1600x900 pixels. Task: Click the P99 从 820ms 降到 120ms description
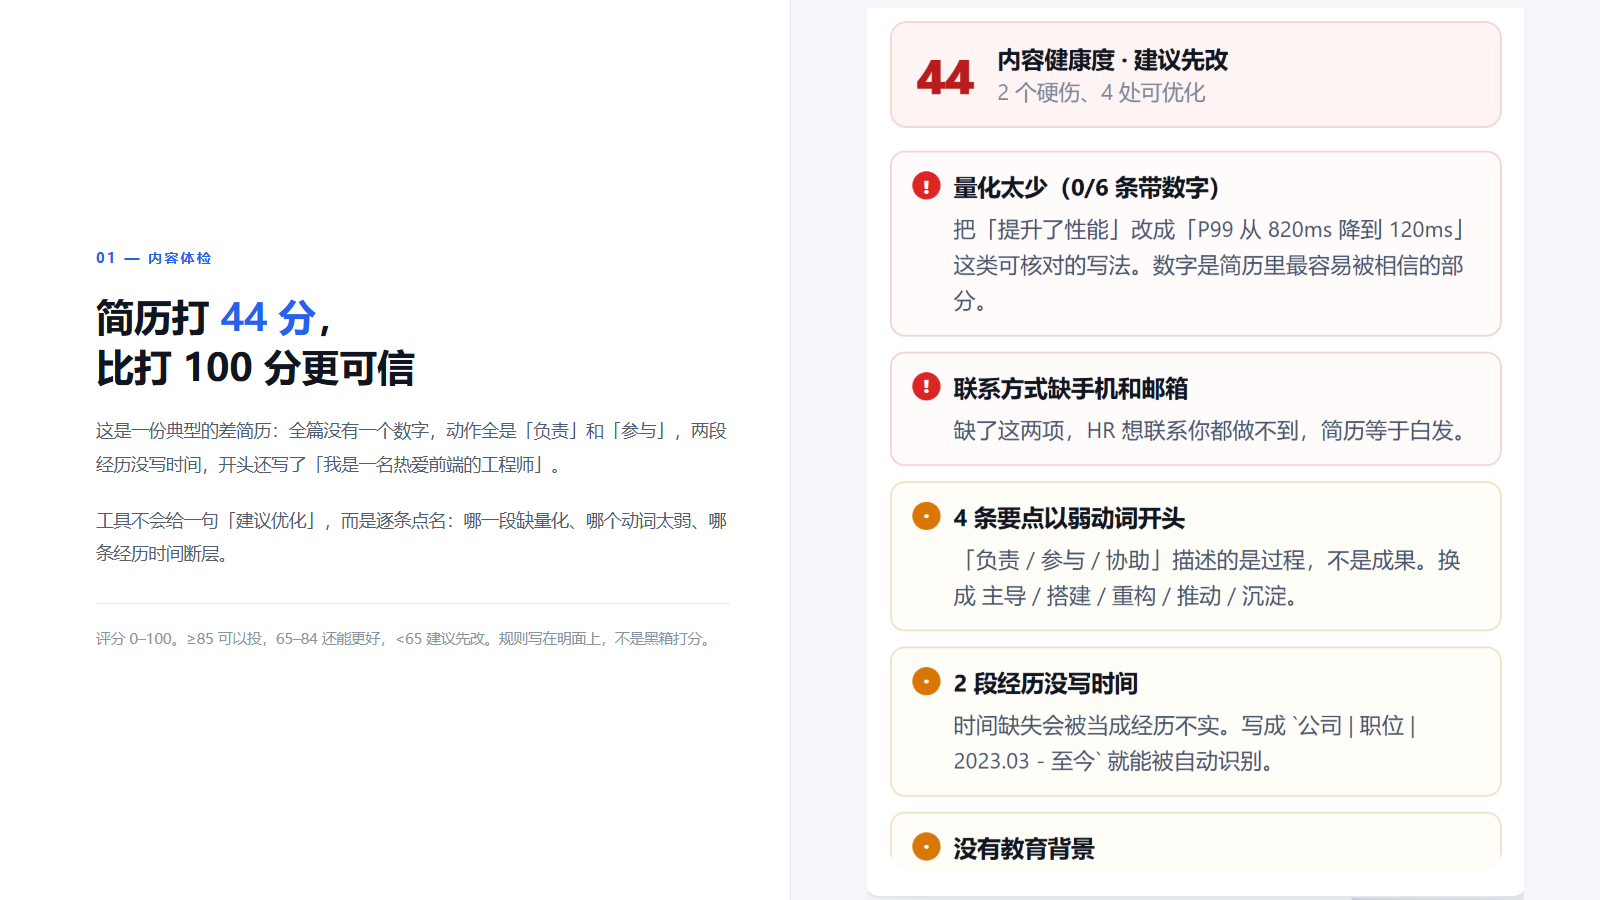(1208, 265)
